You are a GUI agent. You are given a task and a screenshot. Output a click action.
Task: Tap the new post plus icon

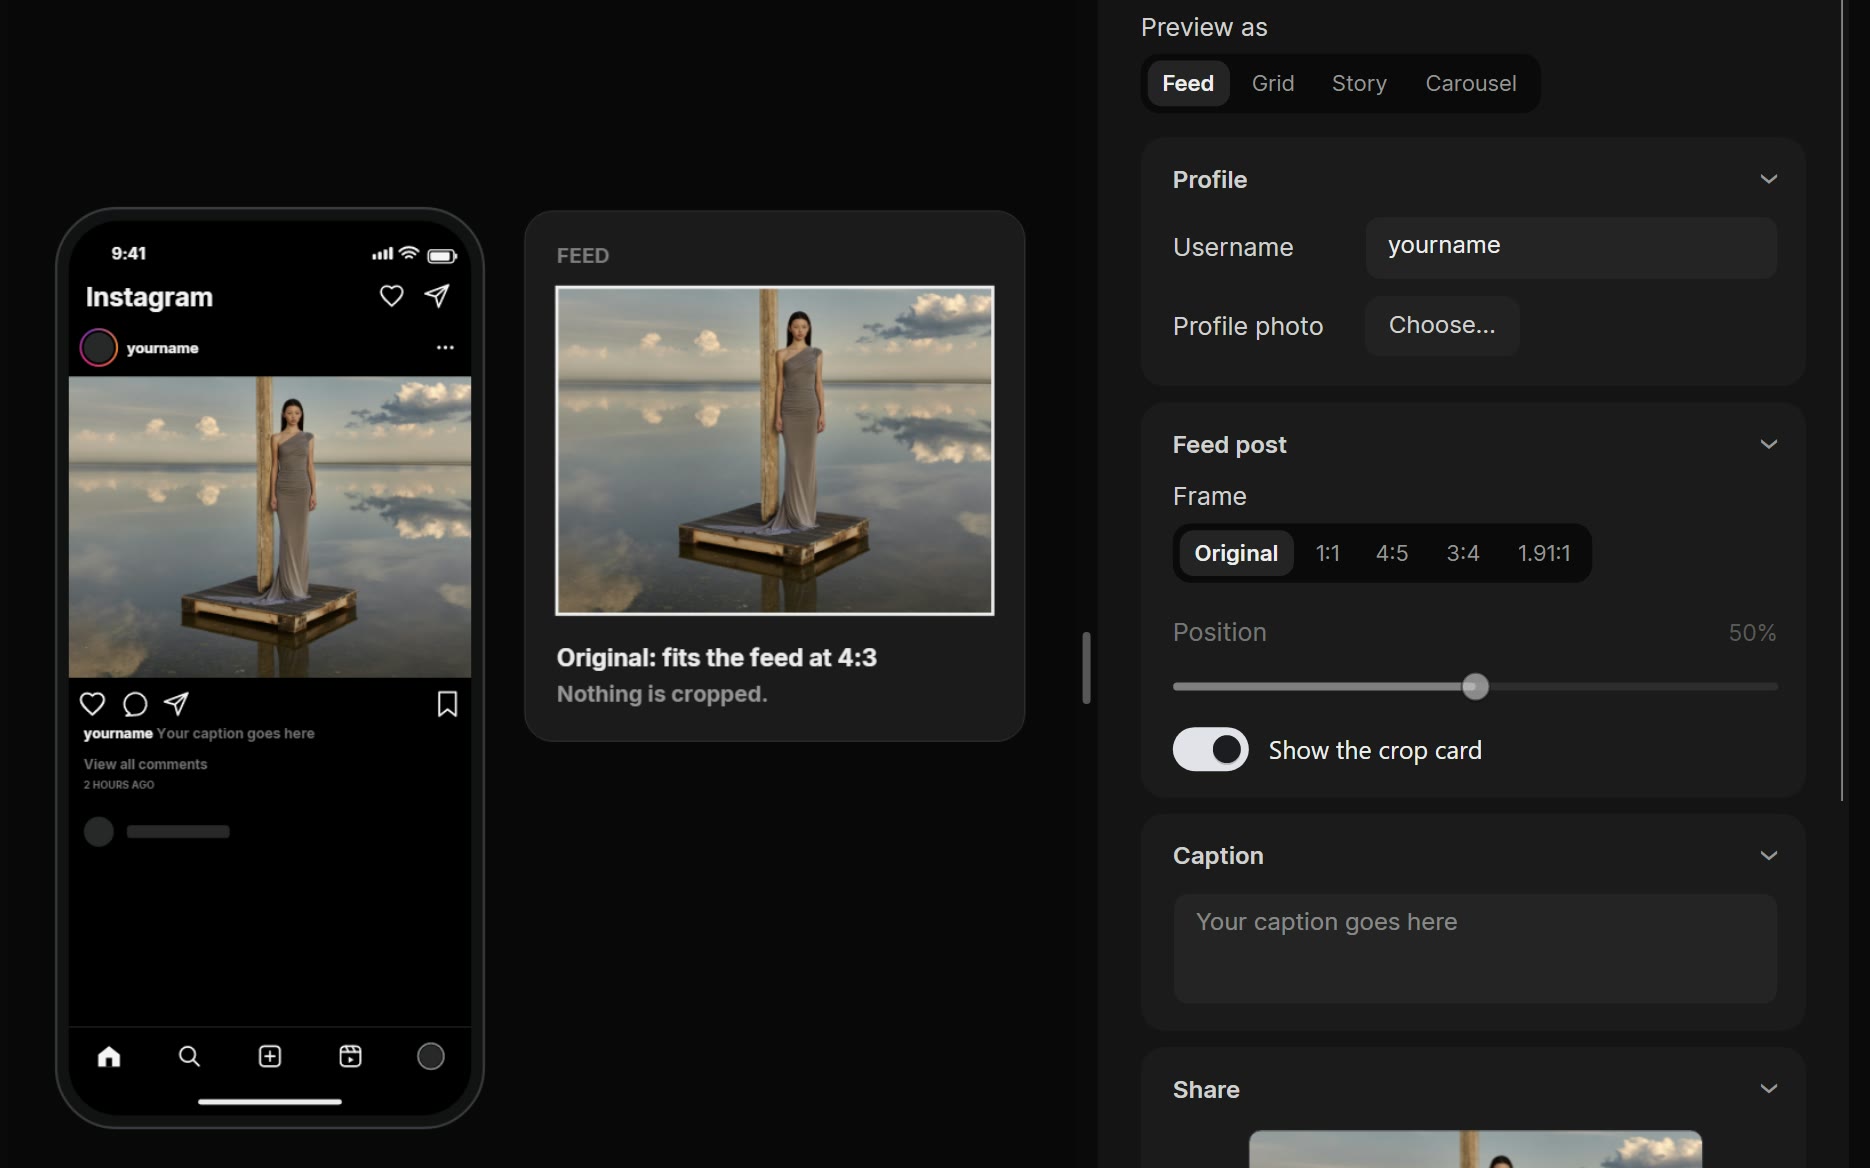(x=270, y=1056)
